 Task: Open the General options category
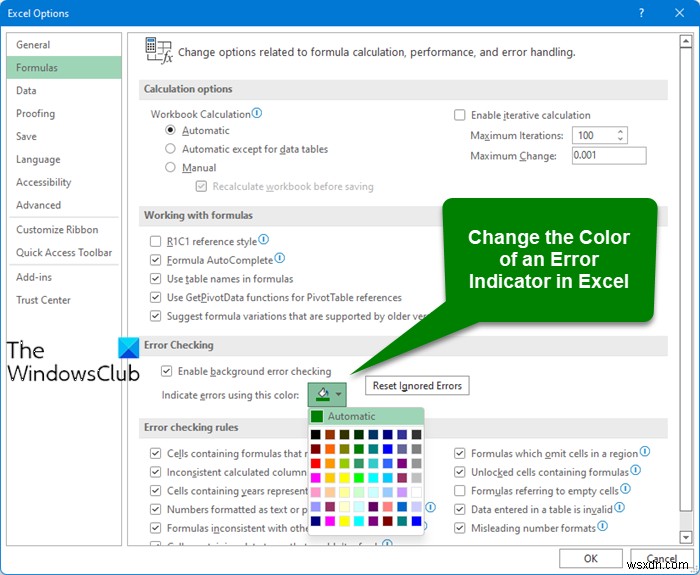point(64,45)
